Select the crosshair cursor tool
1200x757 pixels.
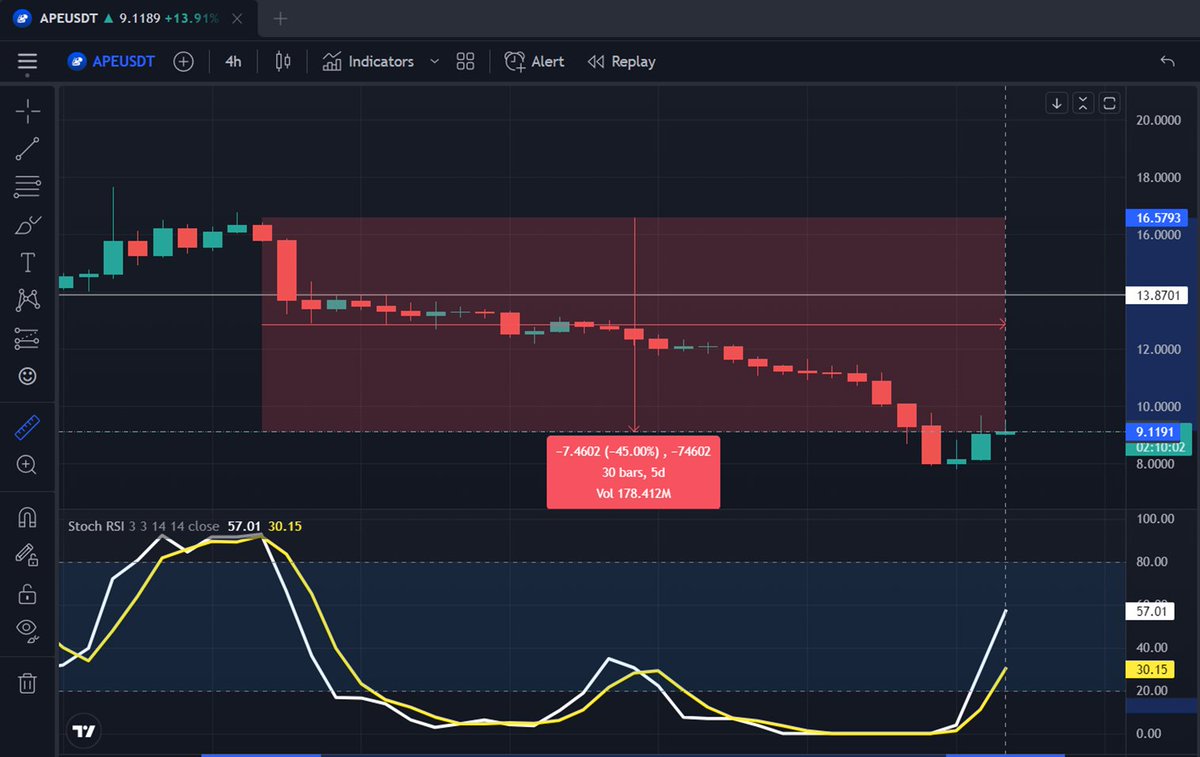pyautogui.click(x=28, y=111)
